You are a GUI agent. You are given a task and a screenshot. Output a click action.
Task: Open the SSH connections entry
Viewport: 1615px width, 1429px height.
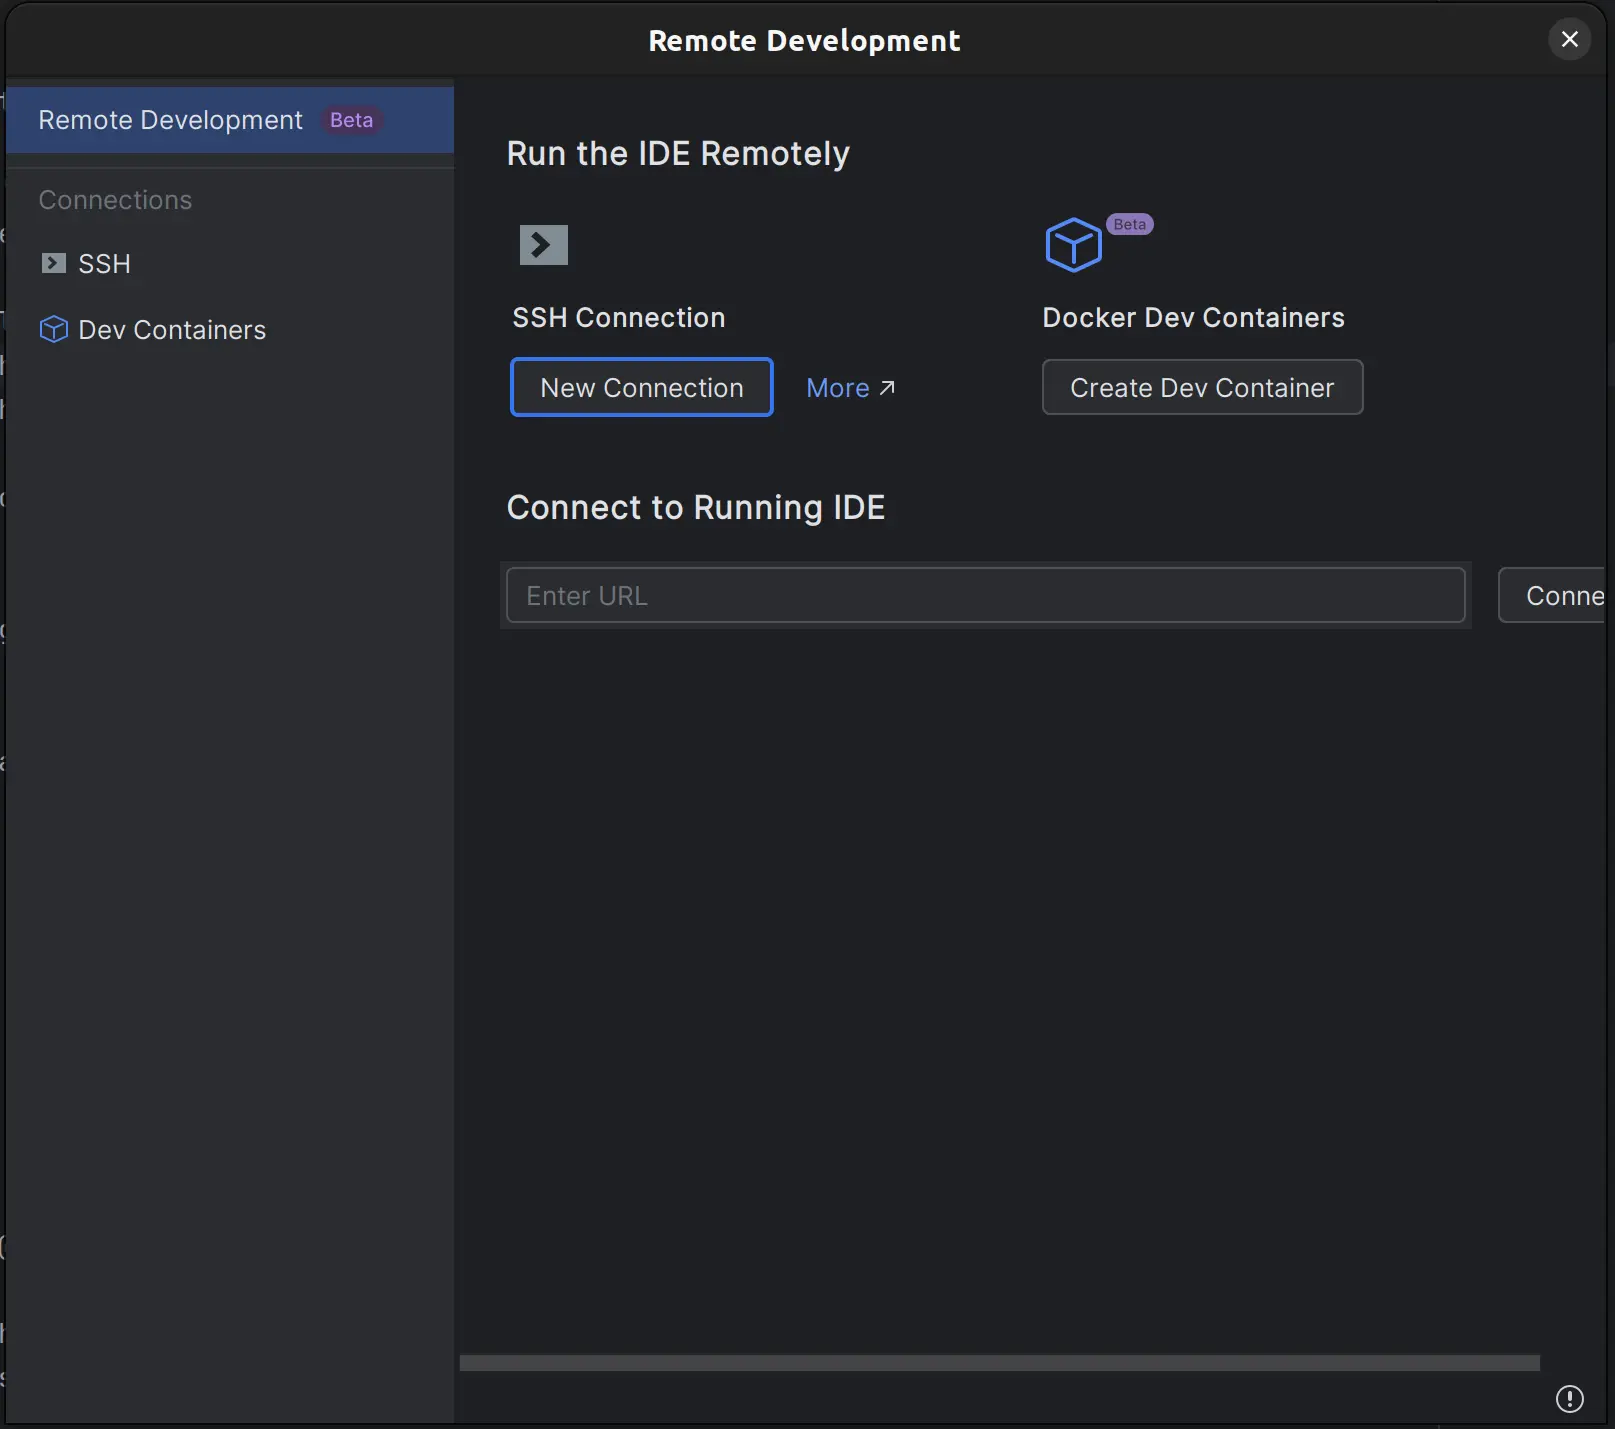(104, 264)
